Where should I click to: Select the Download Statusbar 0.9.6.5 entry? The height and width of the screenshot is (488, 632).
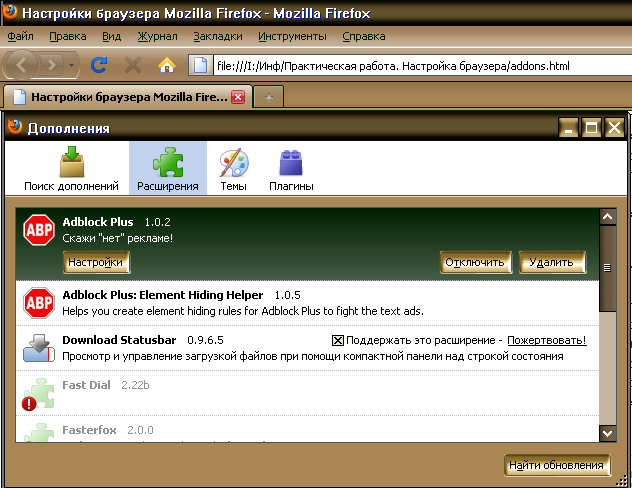point(308,348)
